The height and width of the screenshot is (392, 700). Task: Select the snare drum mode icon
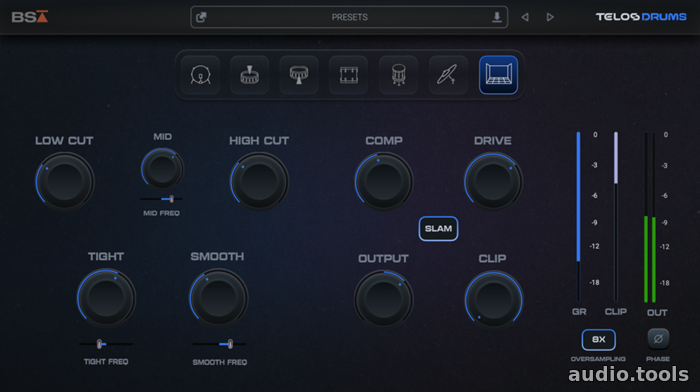pos(250,75)
